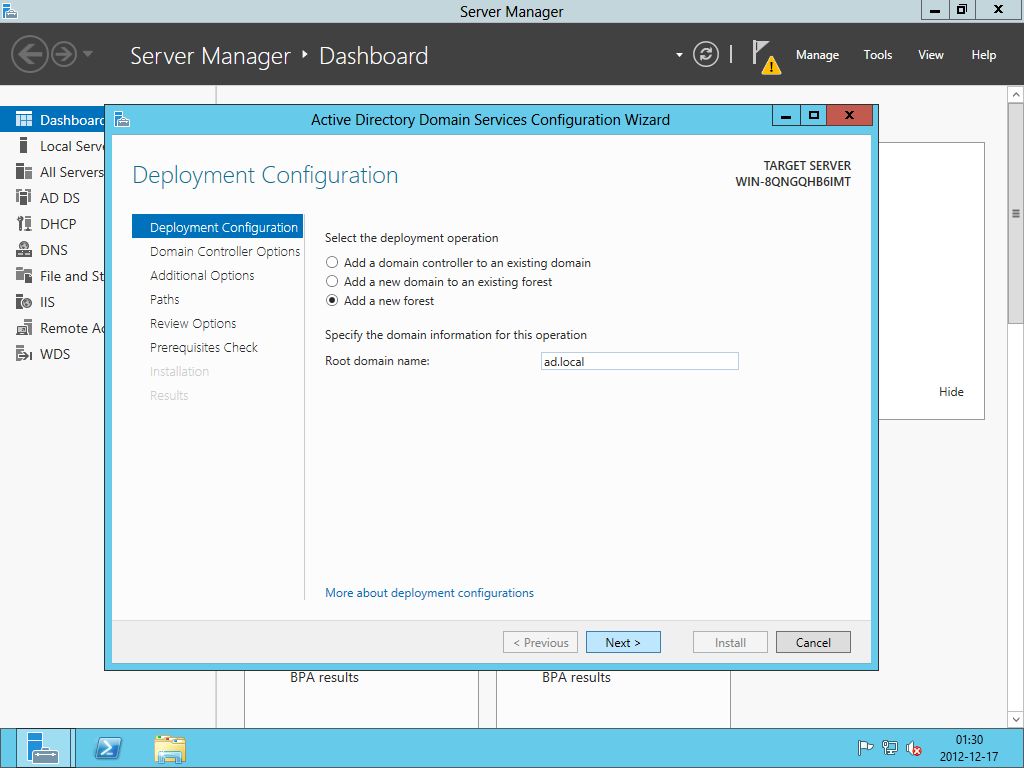The image size is (1024, 768).
Task: Refresh the Server Manager dashboard
Action: (706, 54)
